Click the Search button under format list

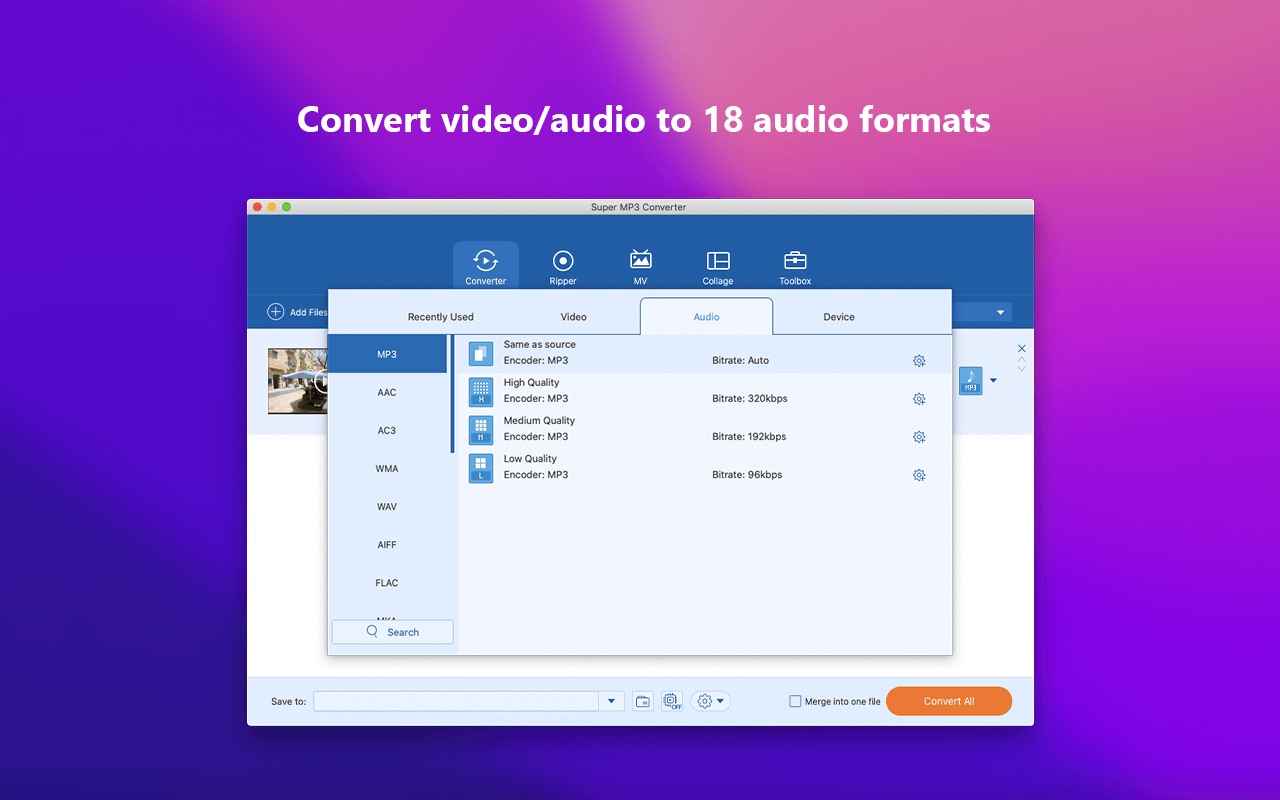[393, 632]
